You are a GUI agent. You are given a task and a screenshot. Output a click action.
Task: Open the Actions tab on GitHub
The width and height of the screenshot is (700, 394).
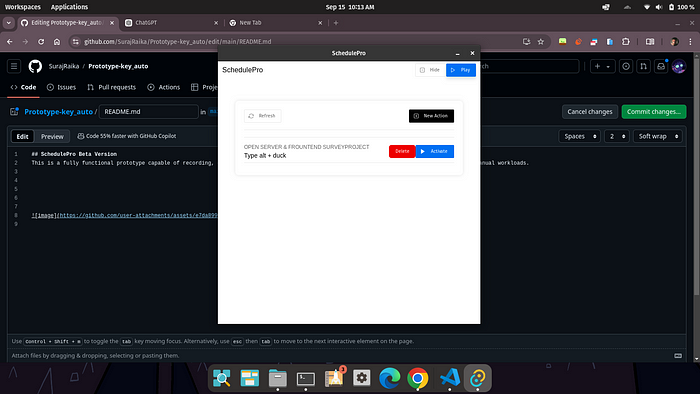tap(163, 87)
